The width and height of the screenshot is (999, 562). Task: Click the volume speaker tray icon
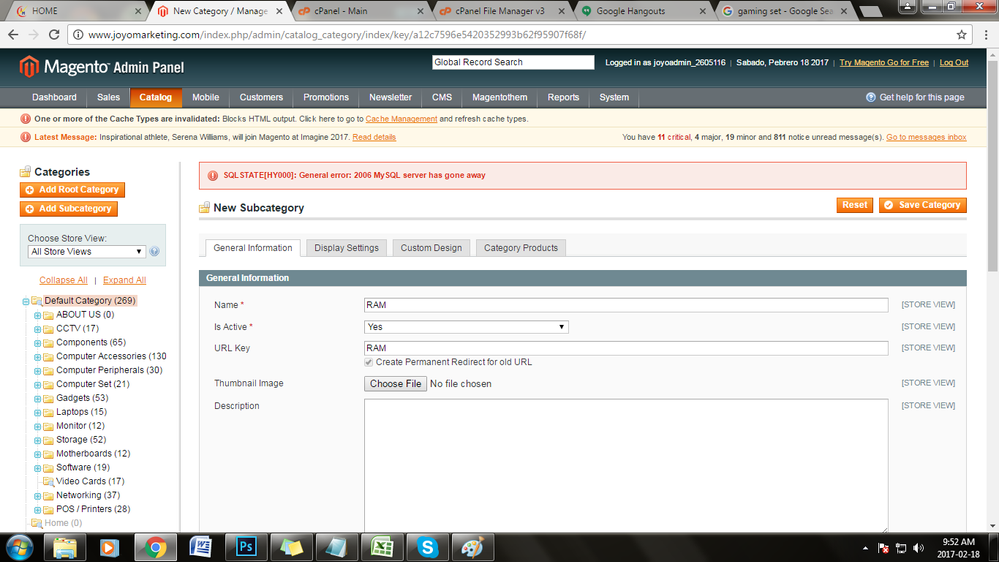(x=918, y=548)
